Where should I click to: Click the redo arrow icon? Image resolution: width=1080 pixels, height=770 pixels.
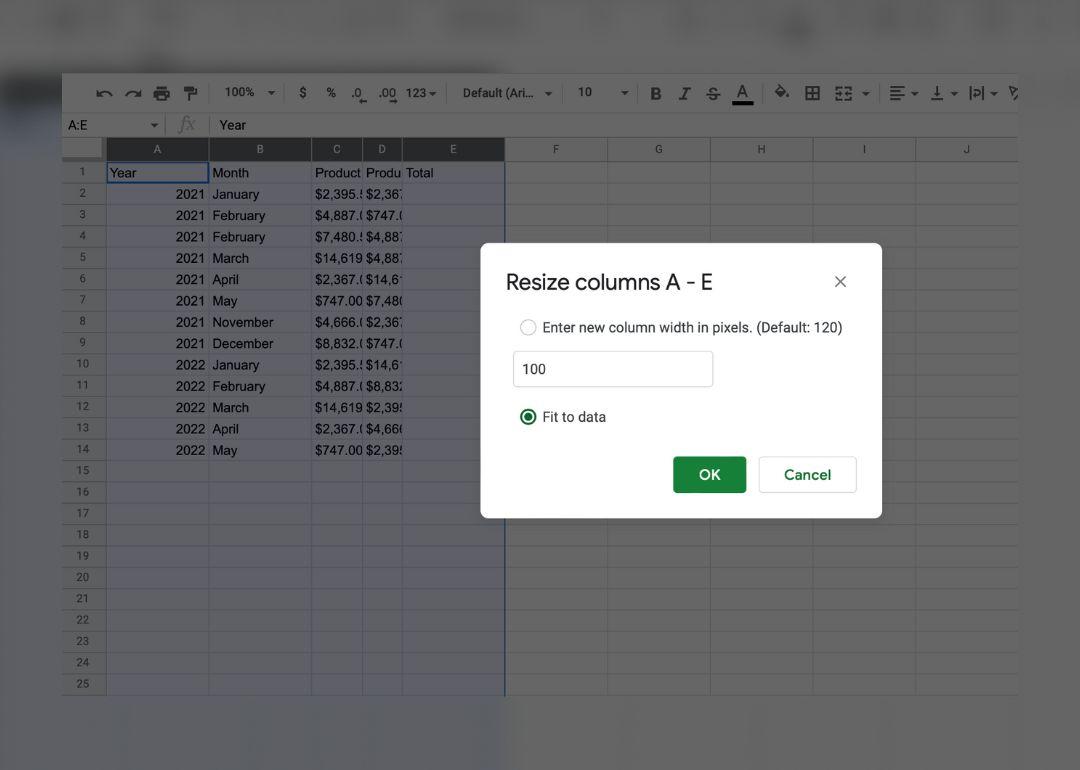132,93
